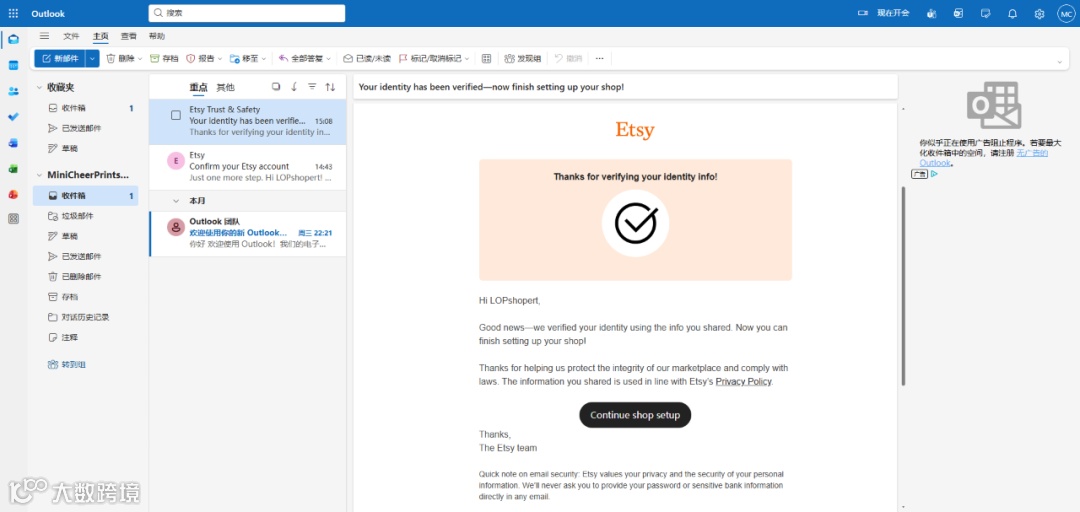Viewport: 1080px width, 512px height.
Task: Toggle the hamburger navigation pane button
Action: pos(44,36)
